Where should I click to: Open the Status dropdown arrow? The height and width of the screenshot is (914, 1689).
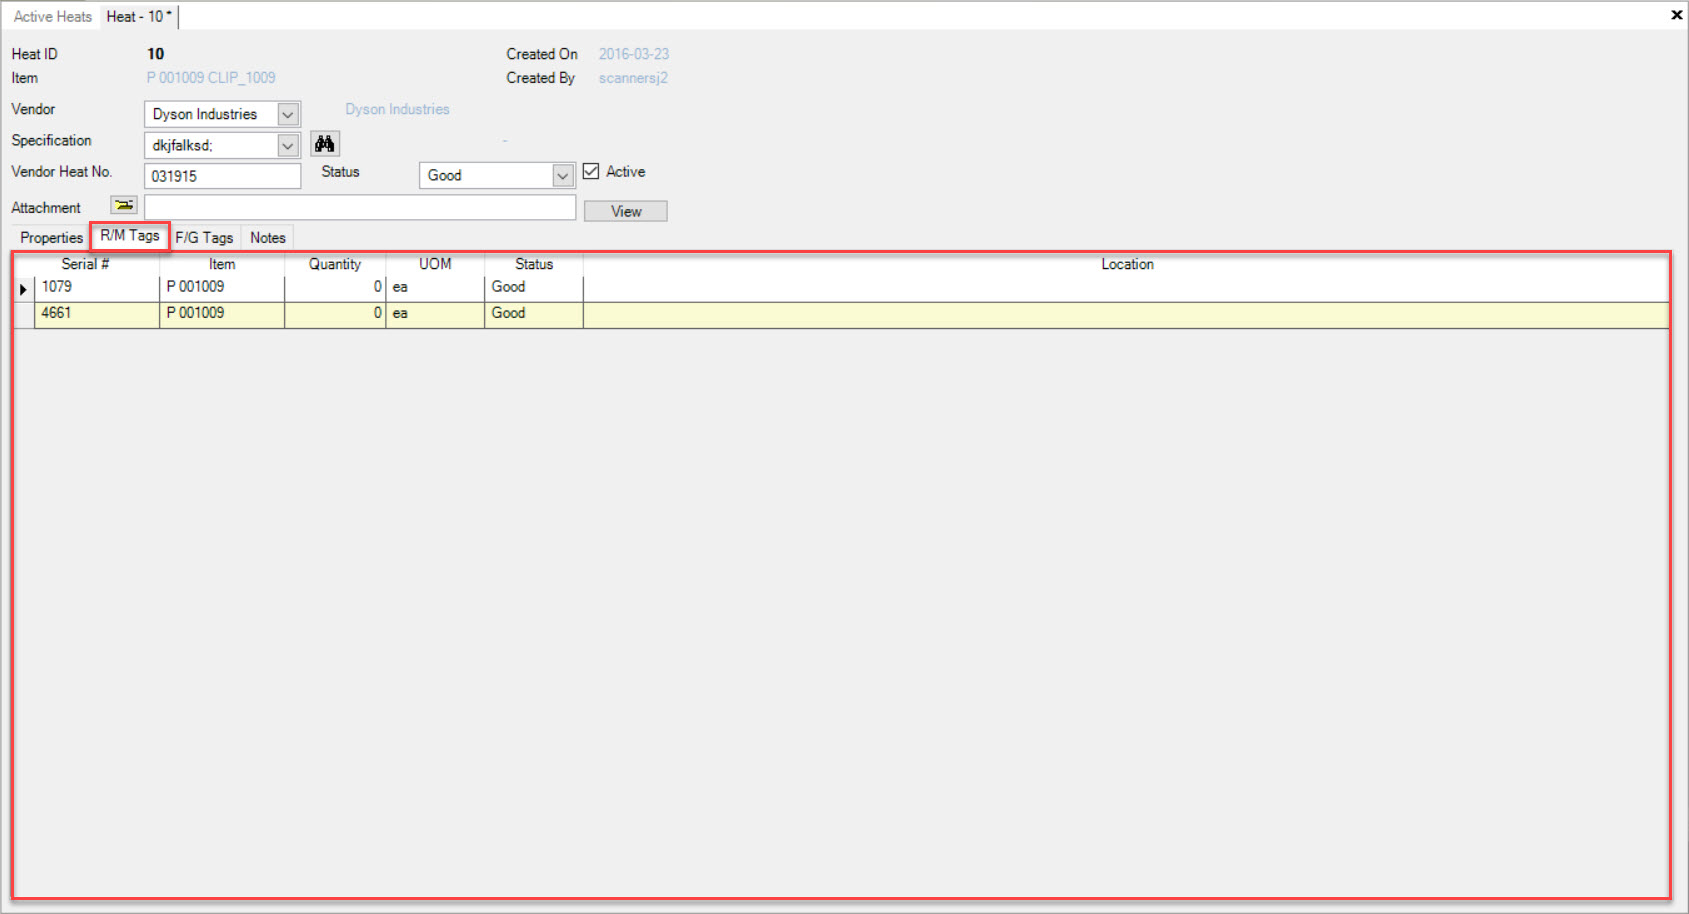pyautogui.click(x=563, y=176)
